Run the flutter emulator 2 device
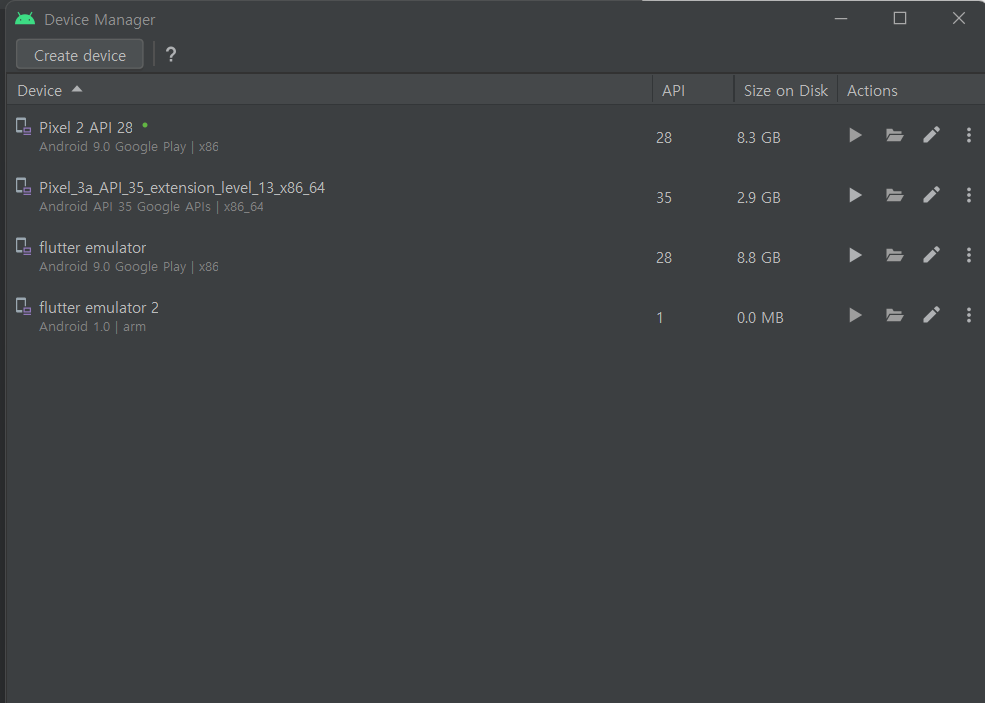Viewport: 985px width, 703px height. tap(855, 315)
